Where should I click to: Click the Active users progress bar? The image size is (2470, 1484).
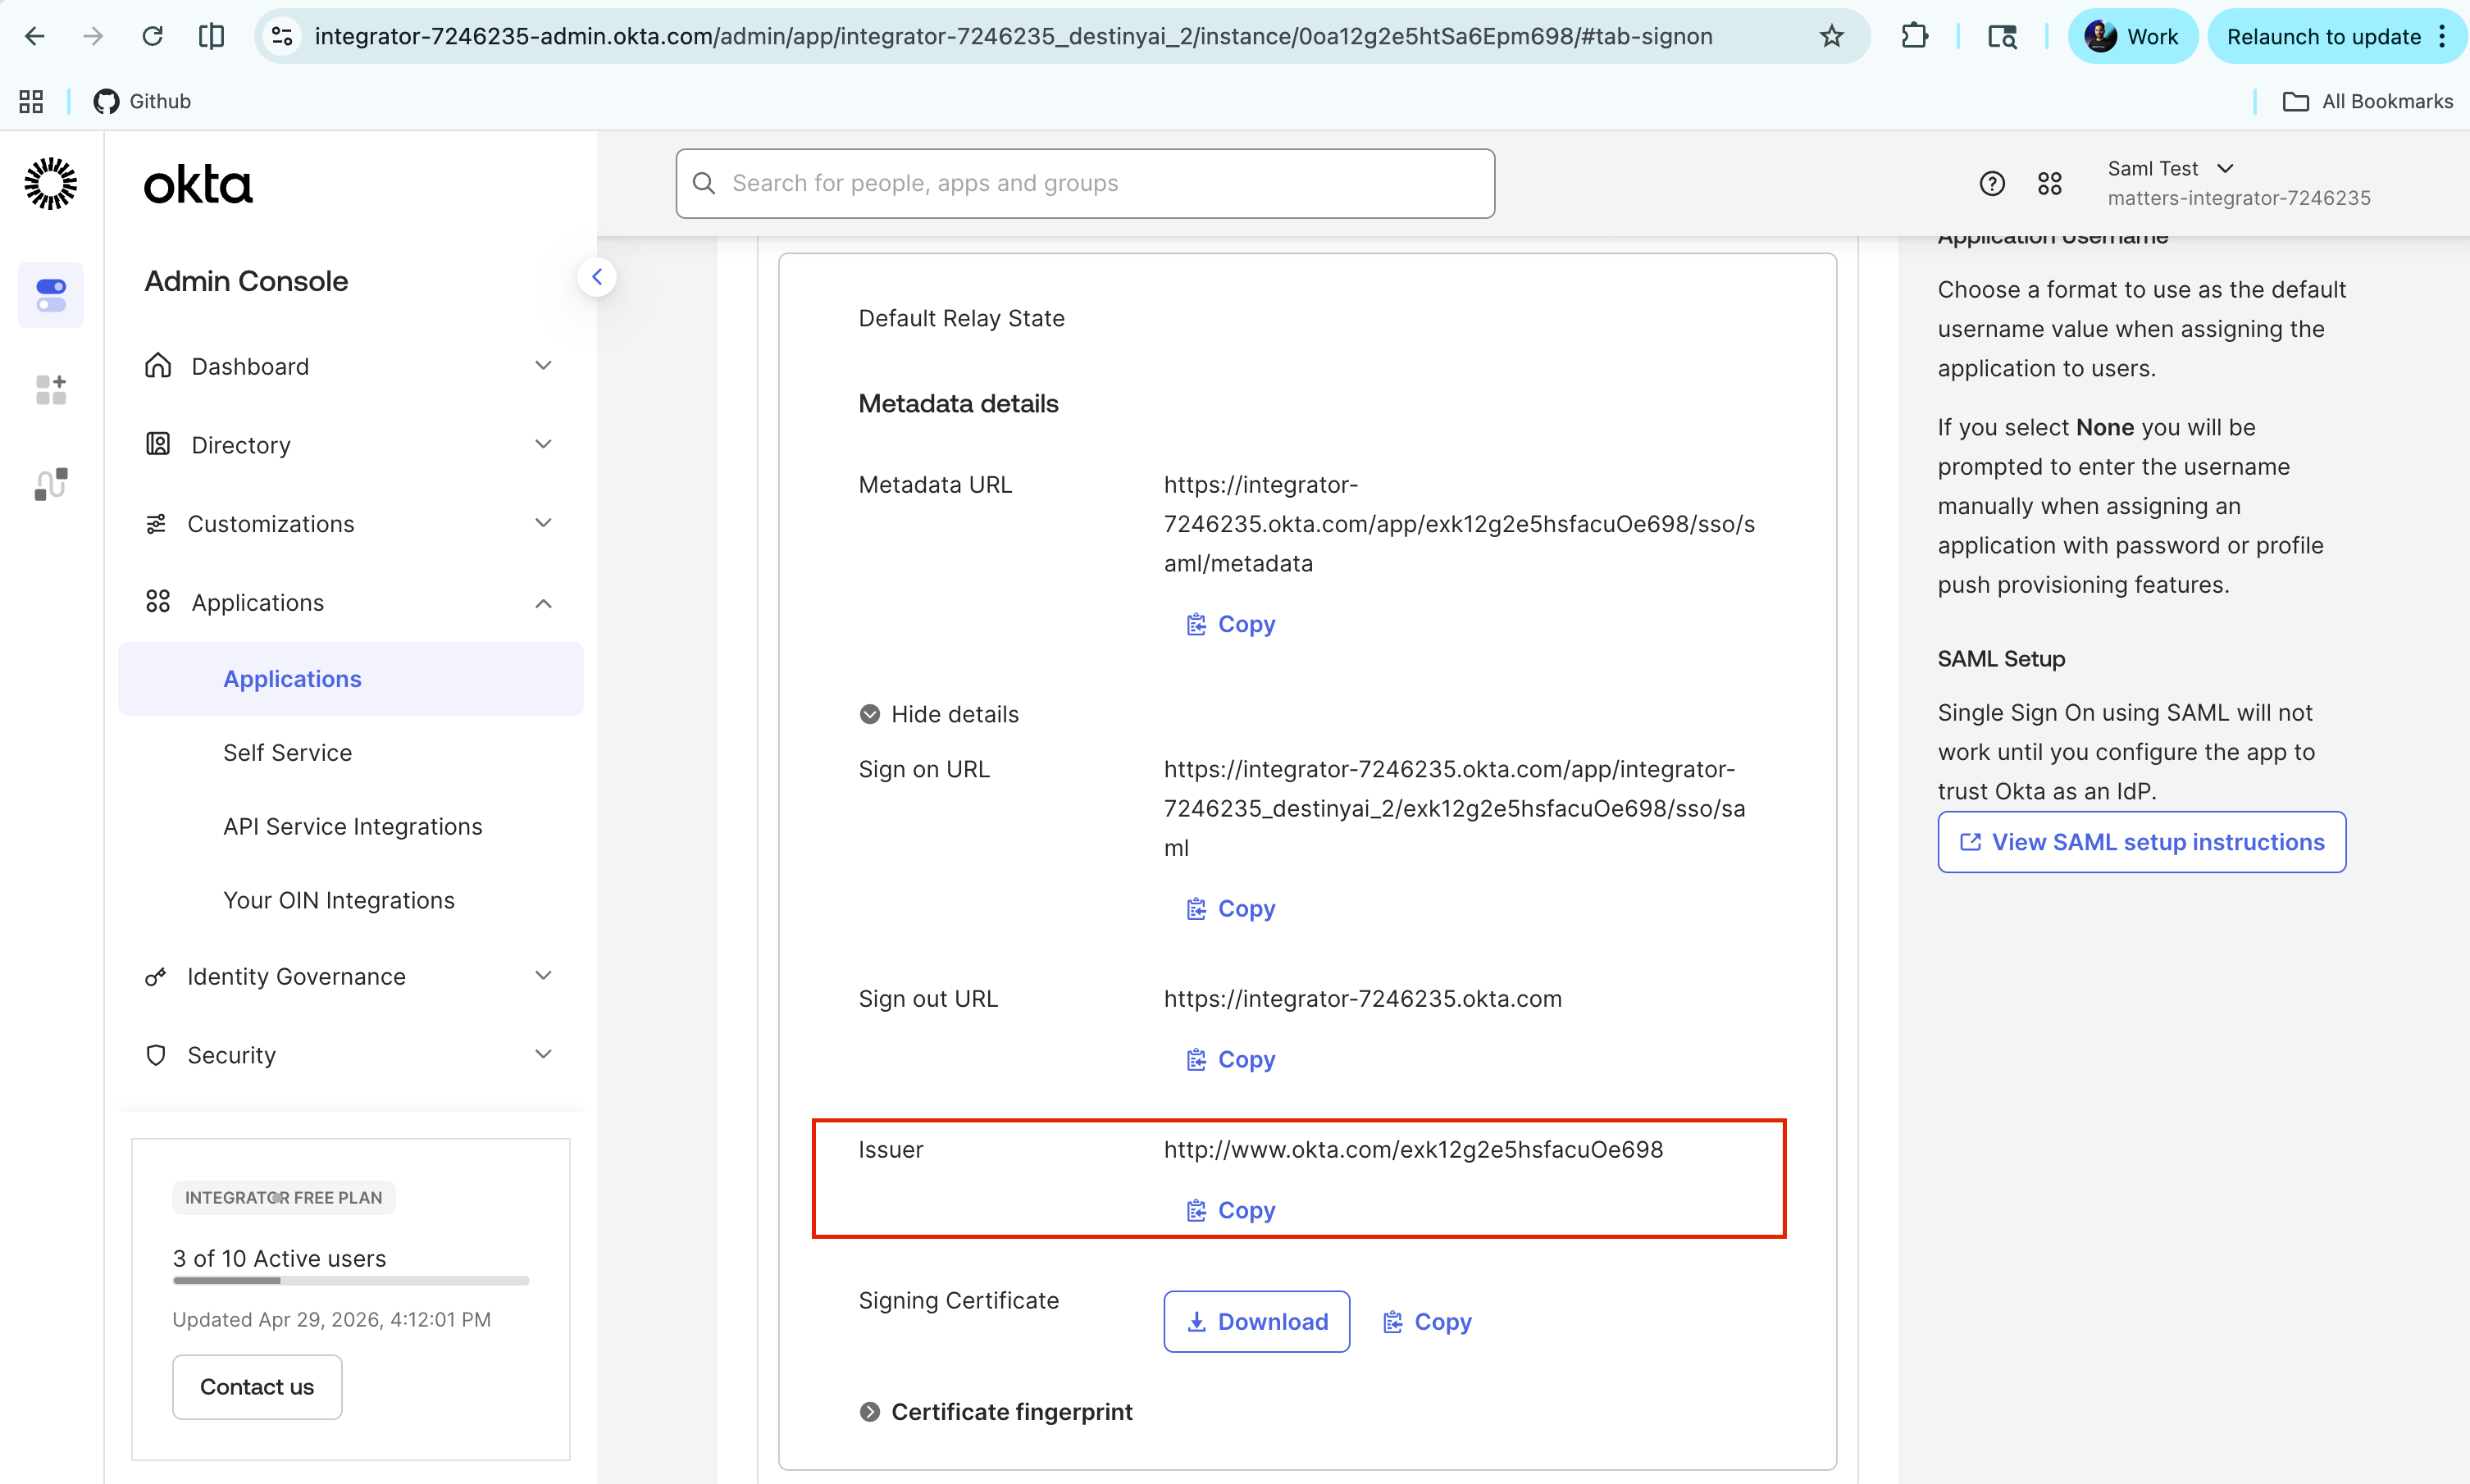click(351, 1281)
